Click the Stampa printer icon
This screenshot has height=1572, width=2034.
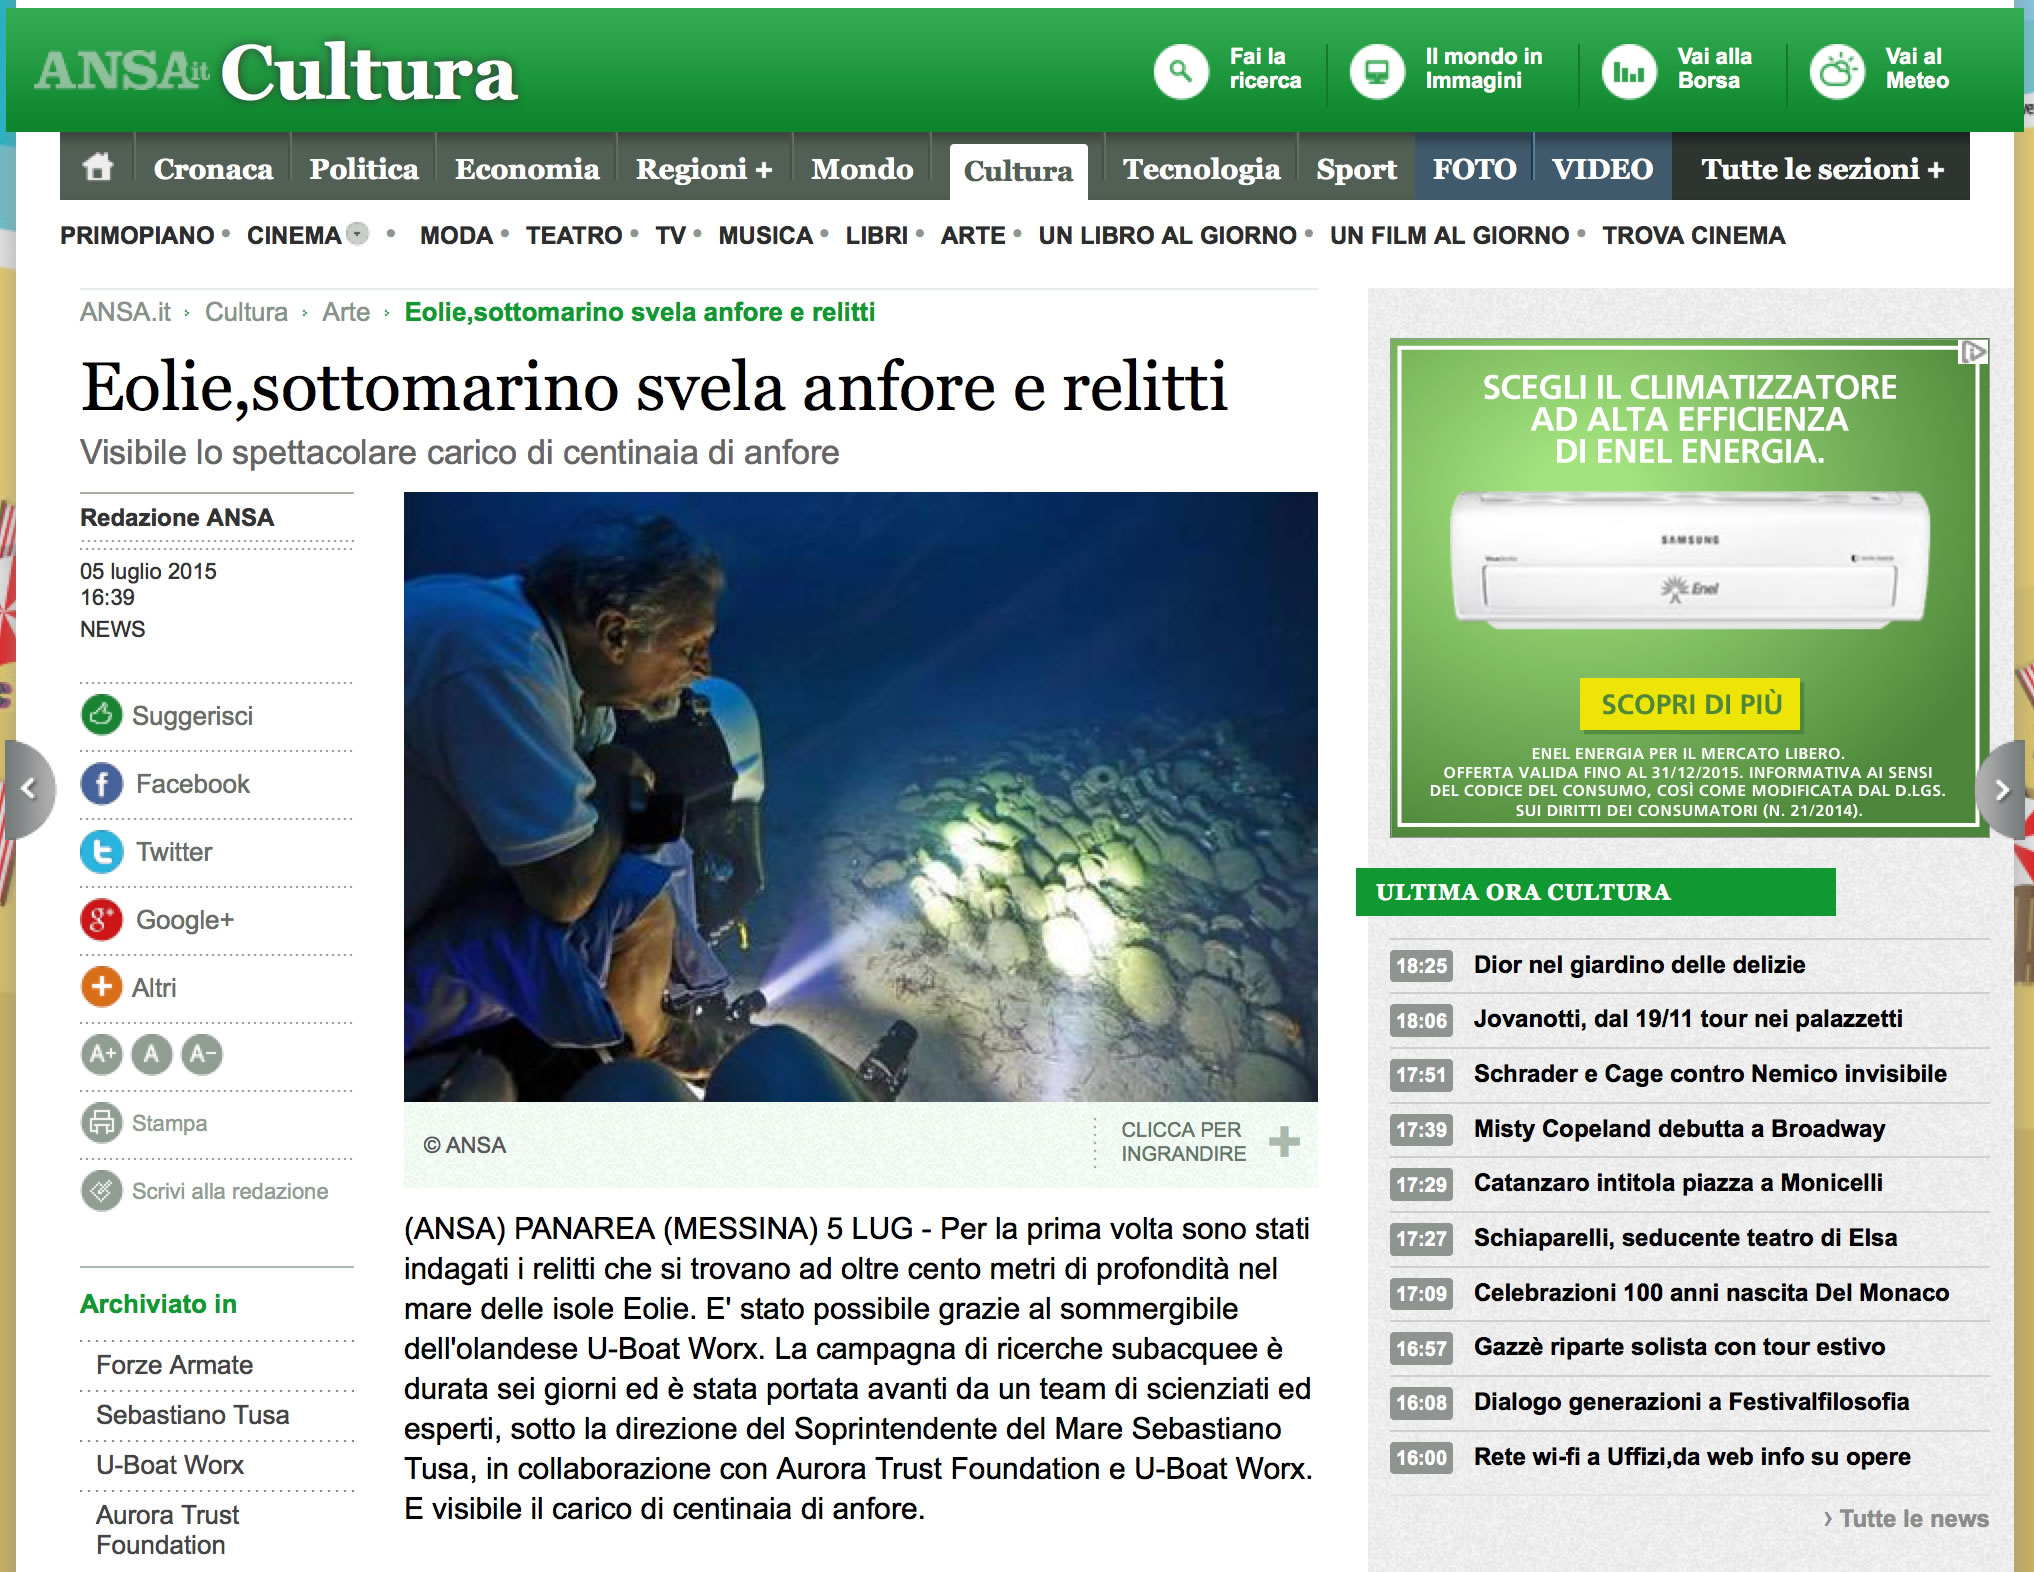point(101,1122)
